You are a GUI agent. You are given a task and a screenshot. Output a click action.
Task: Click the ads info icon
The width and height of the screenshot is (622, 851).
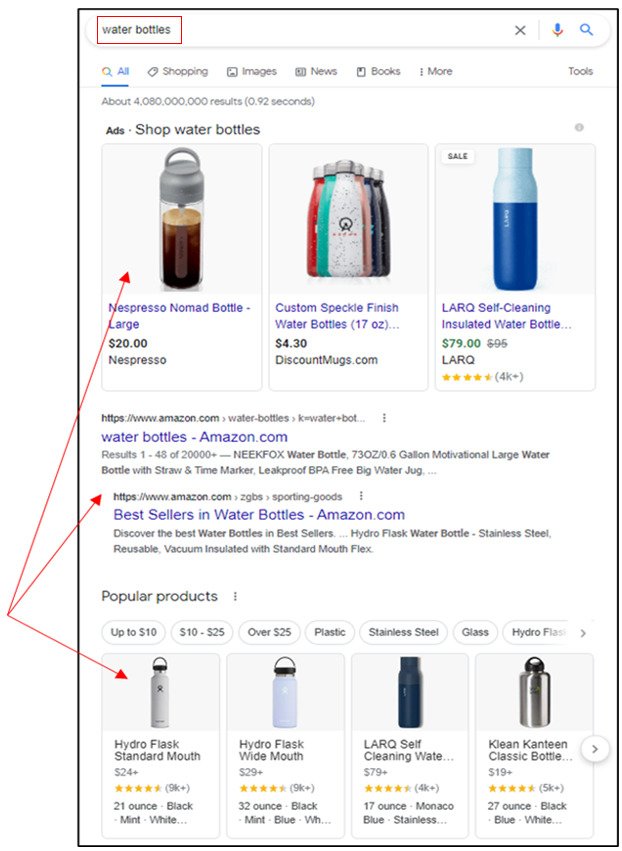(579, 128)
